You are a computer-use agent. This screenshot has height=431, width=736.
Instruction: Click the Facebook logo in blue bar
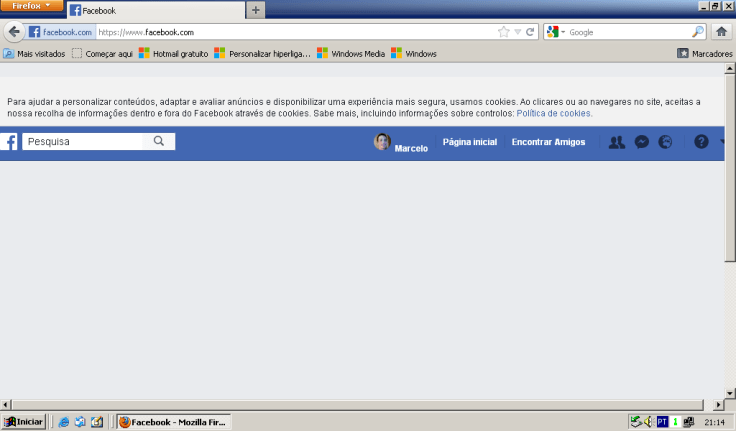(9, 142)
